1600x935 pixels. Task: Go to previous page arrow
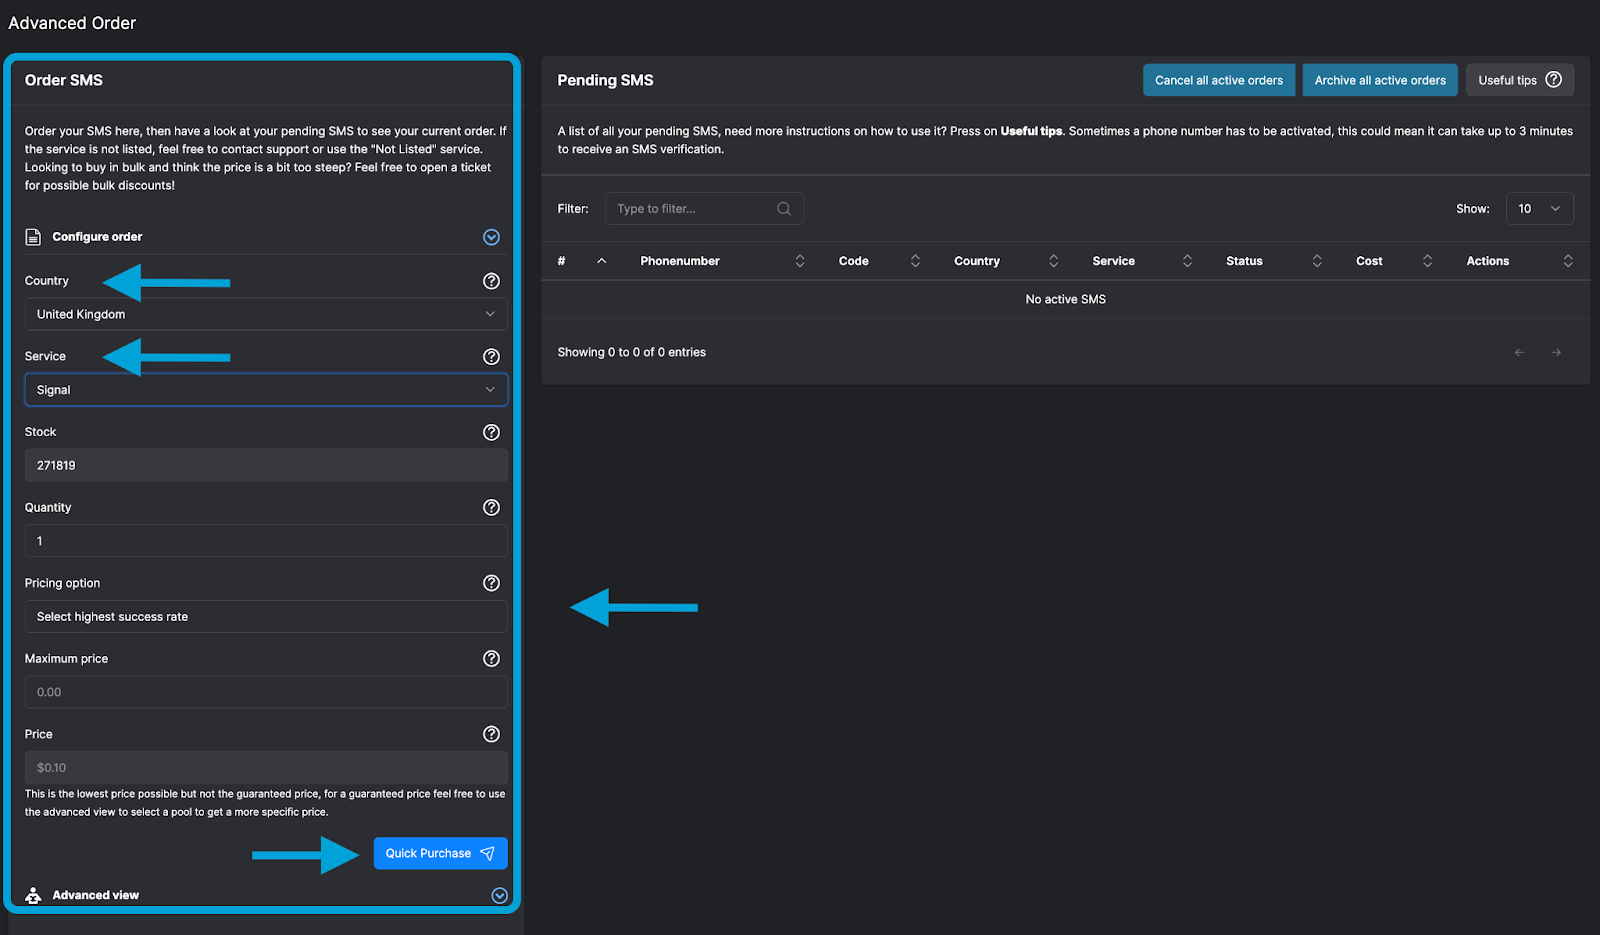[1519, 352]
